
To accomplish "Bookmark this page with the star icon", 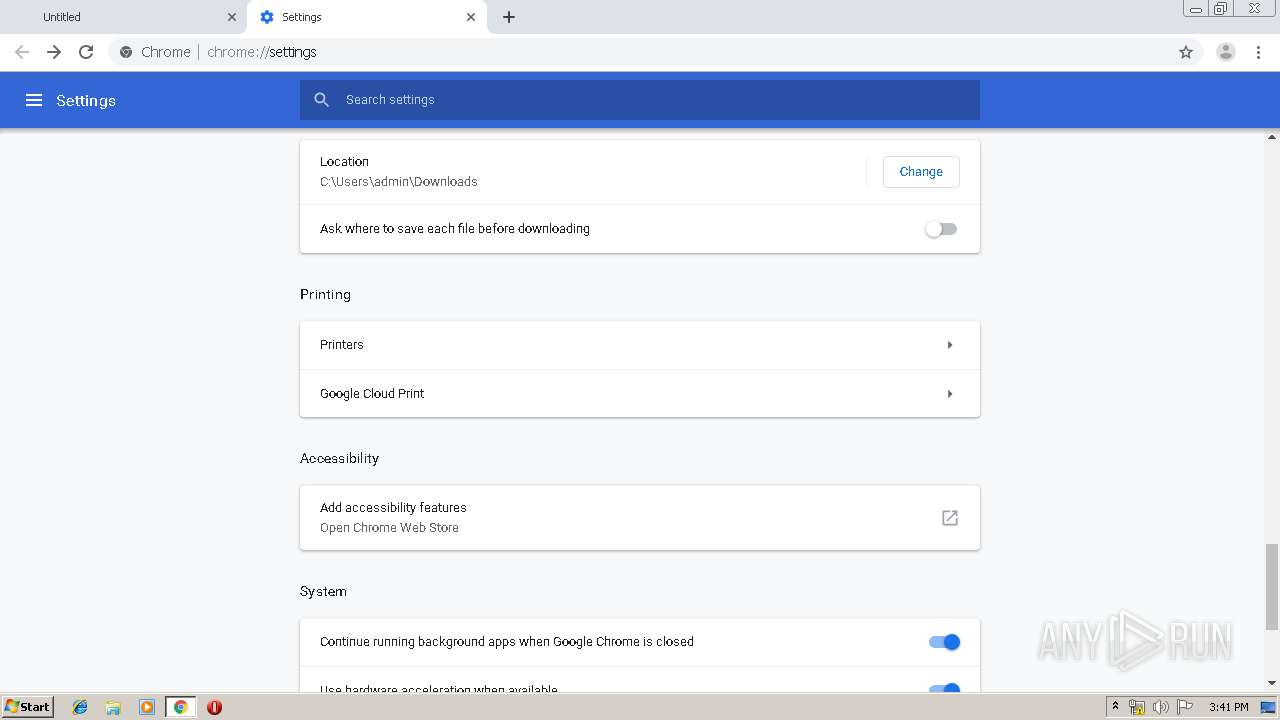I will [x=1186, y=52].
